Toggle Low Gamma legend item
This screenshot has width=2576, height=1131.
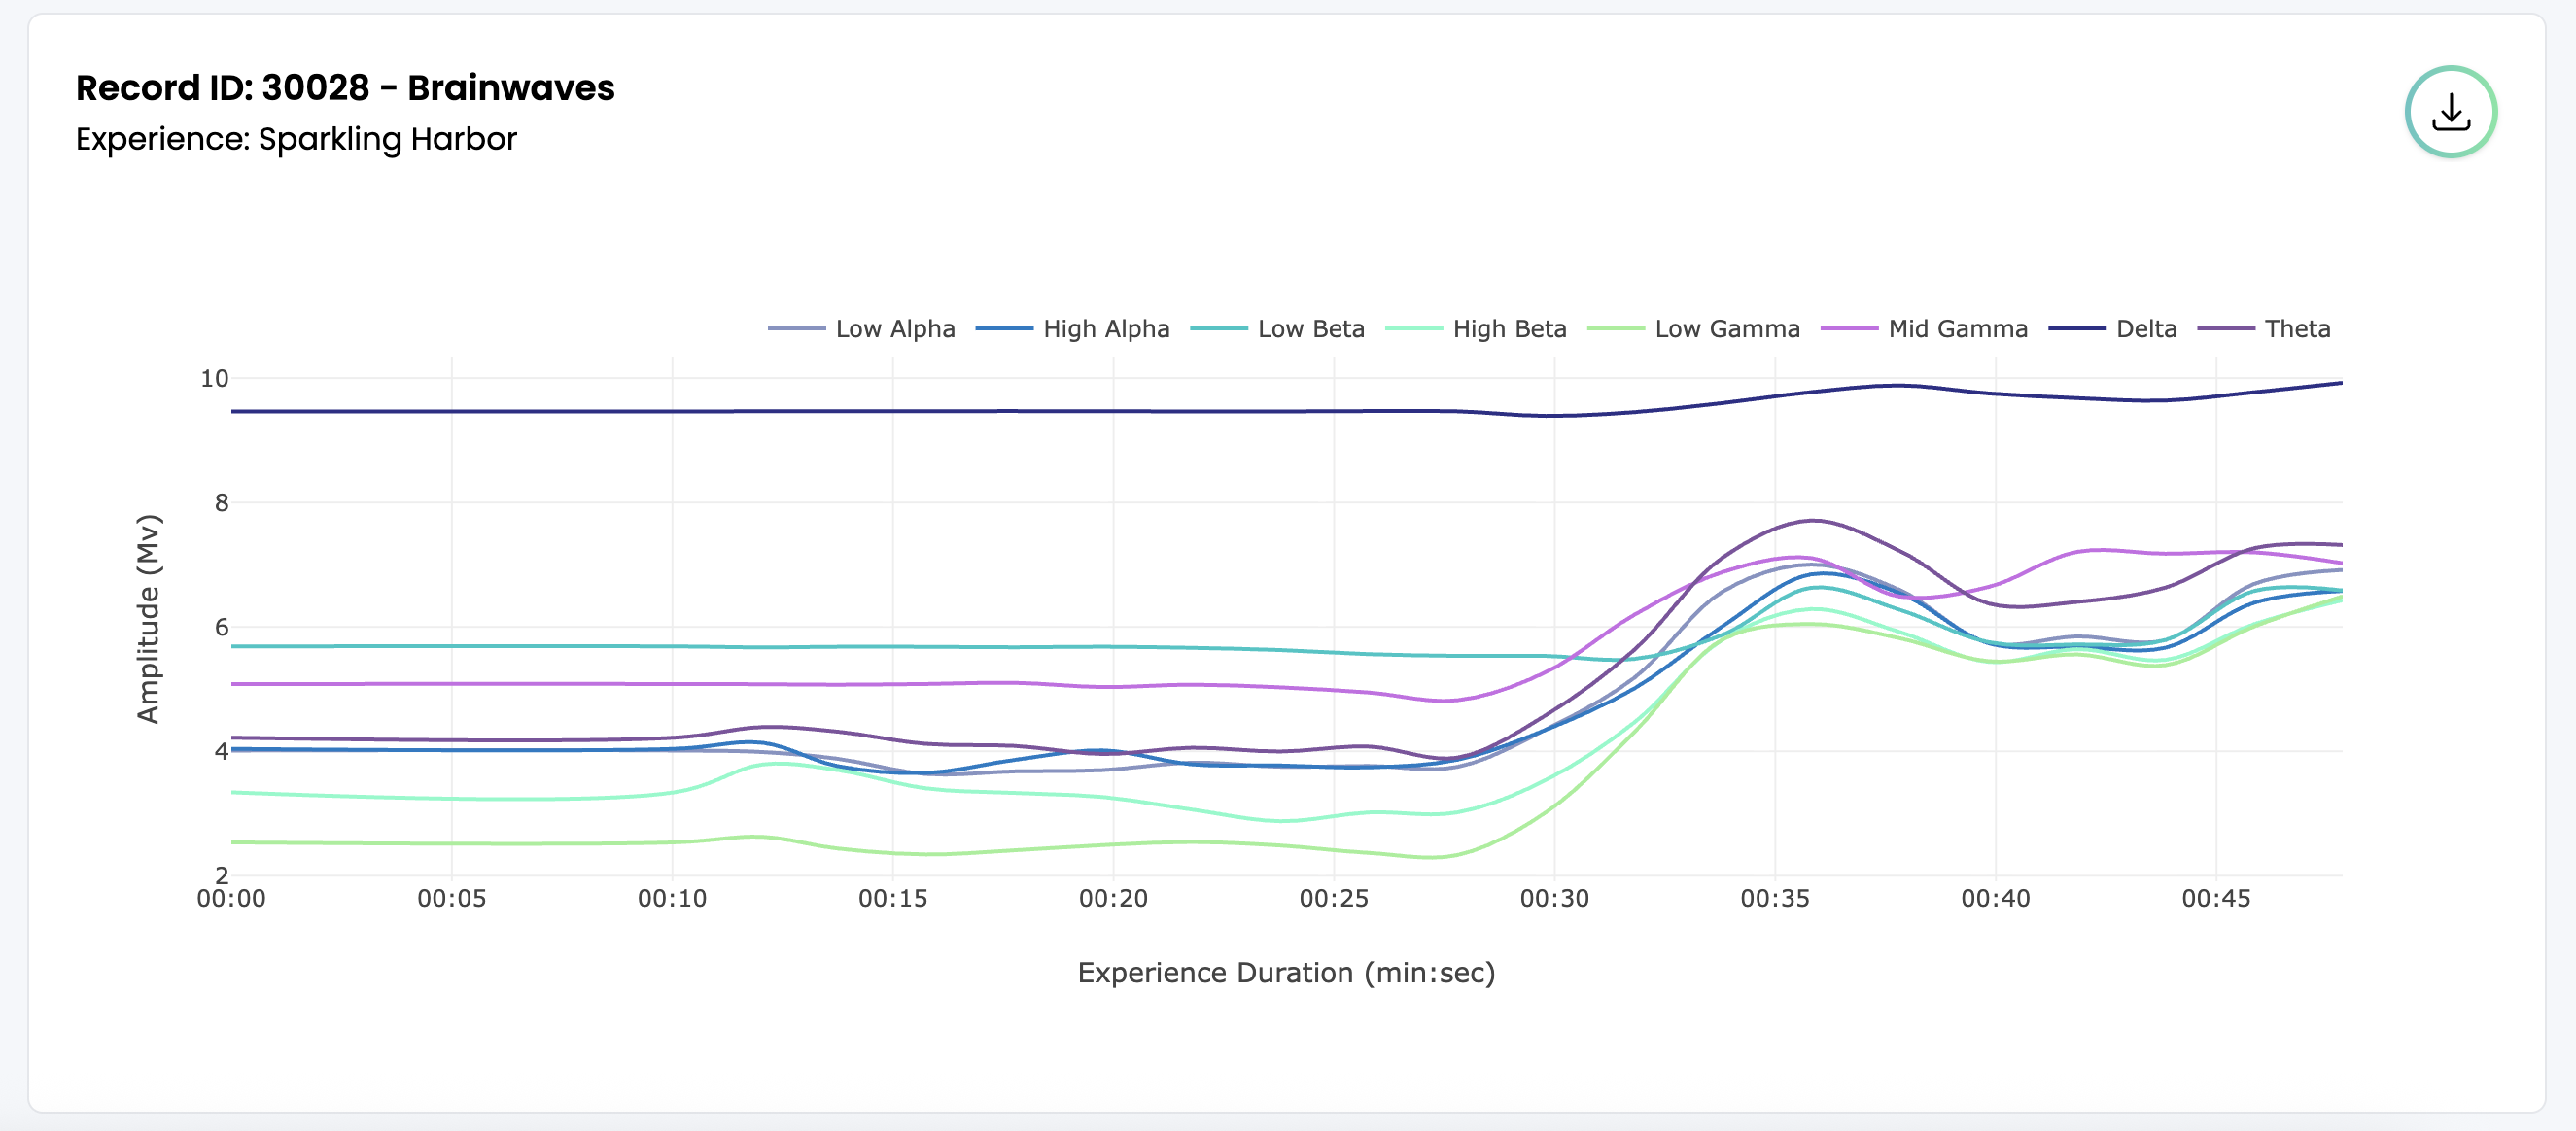click(x=1726, y=329)
